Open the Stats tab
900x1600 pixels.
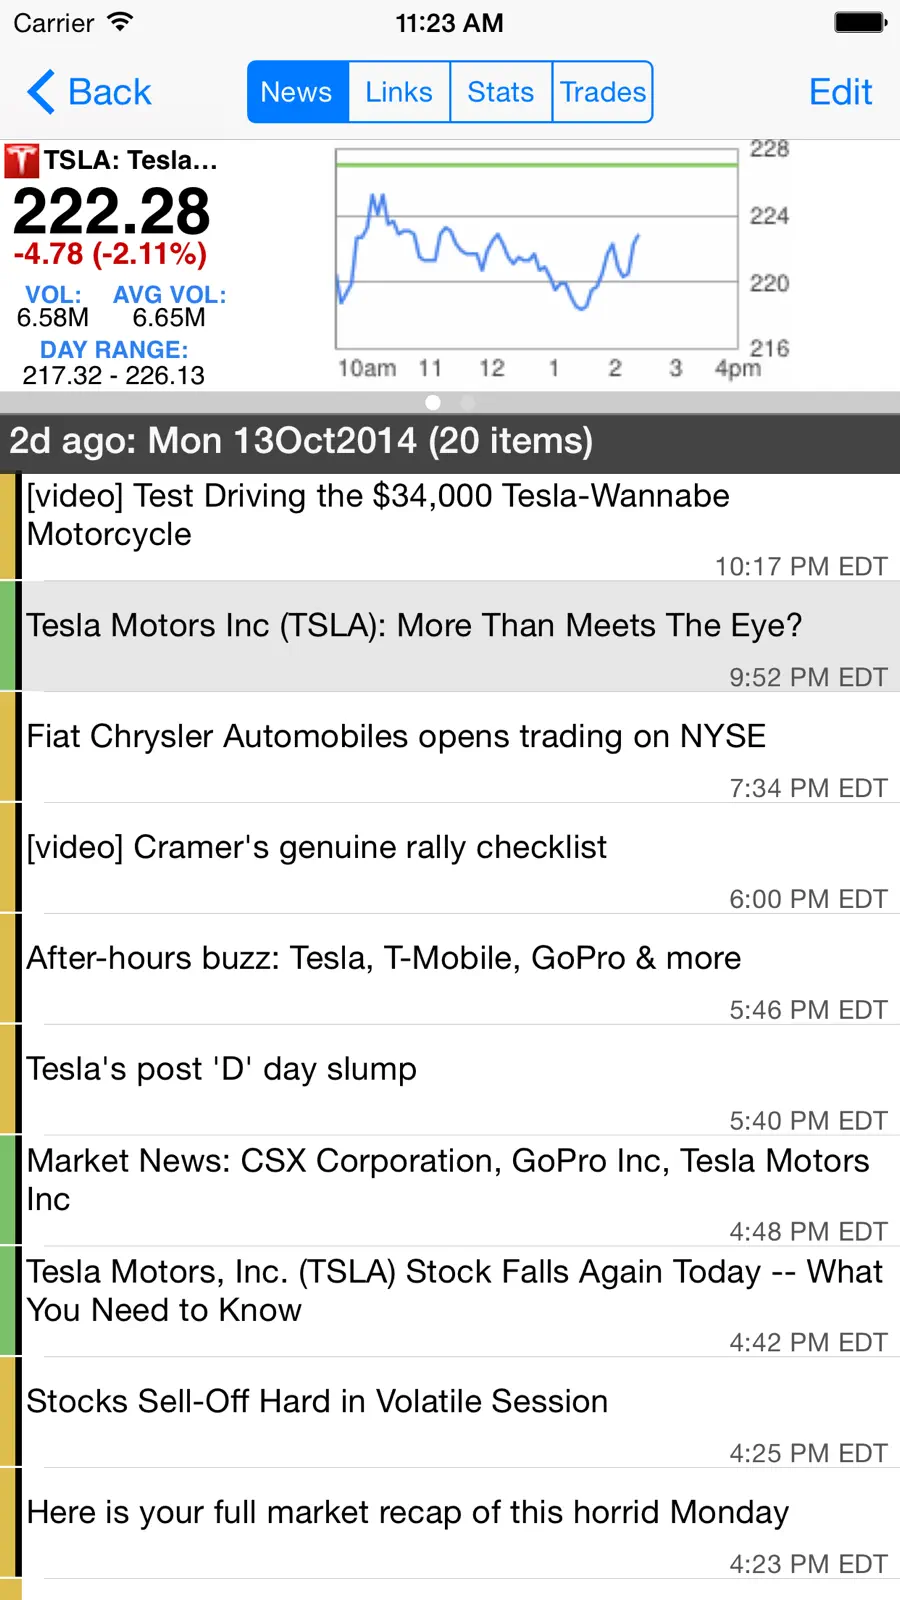point(501,92)
